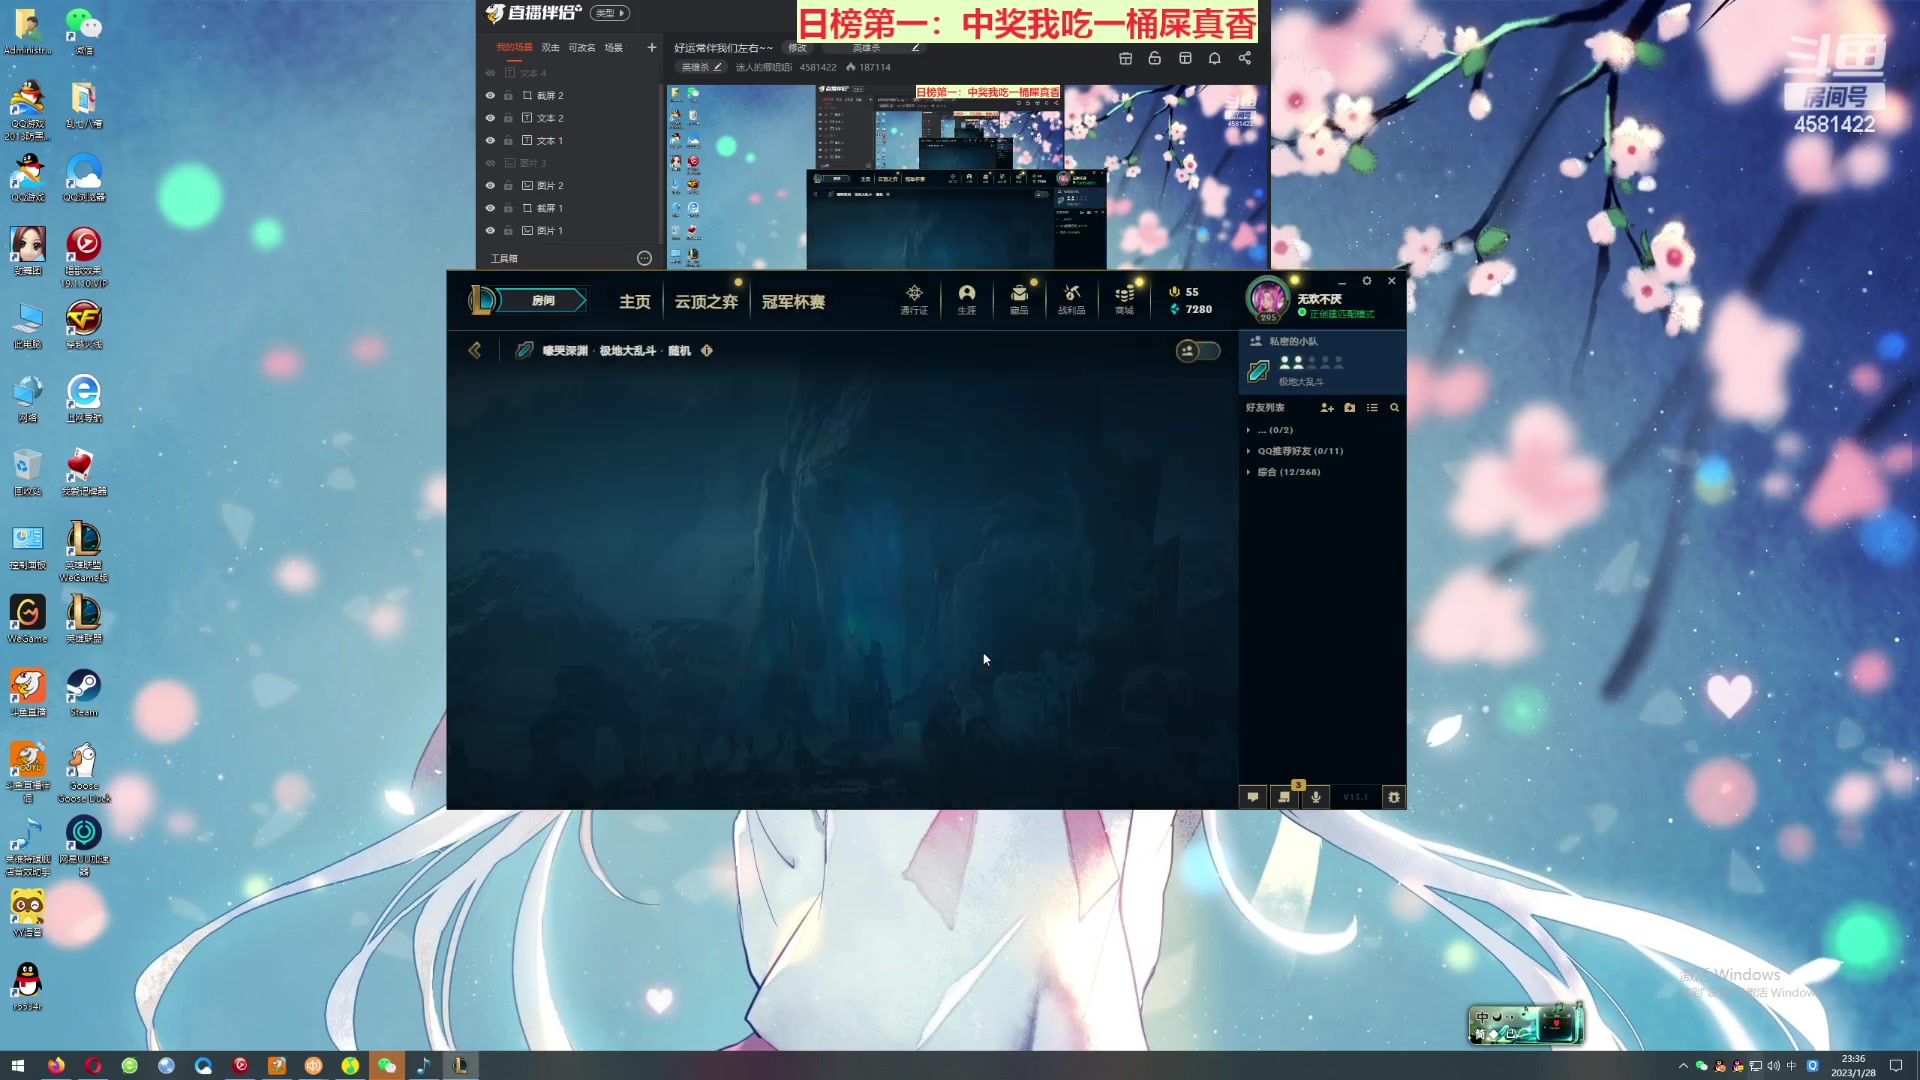This screenshot has width=1920, height=1080.
Task: Open the 战利品 loot icon
Action: (x=1072, y=299)
